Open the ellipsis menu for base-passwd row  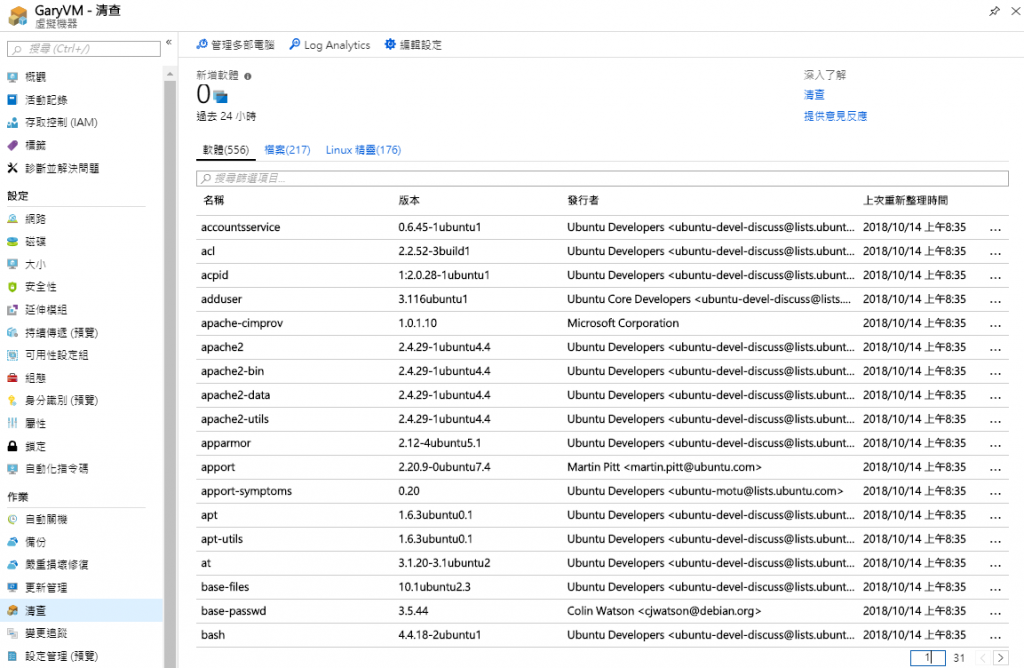coord(995,612)
